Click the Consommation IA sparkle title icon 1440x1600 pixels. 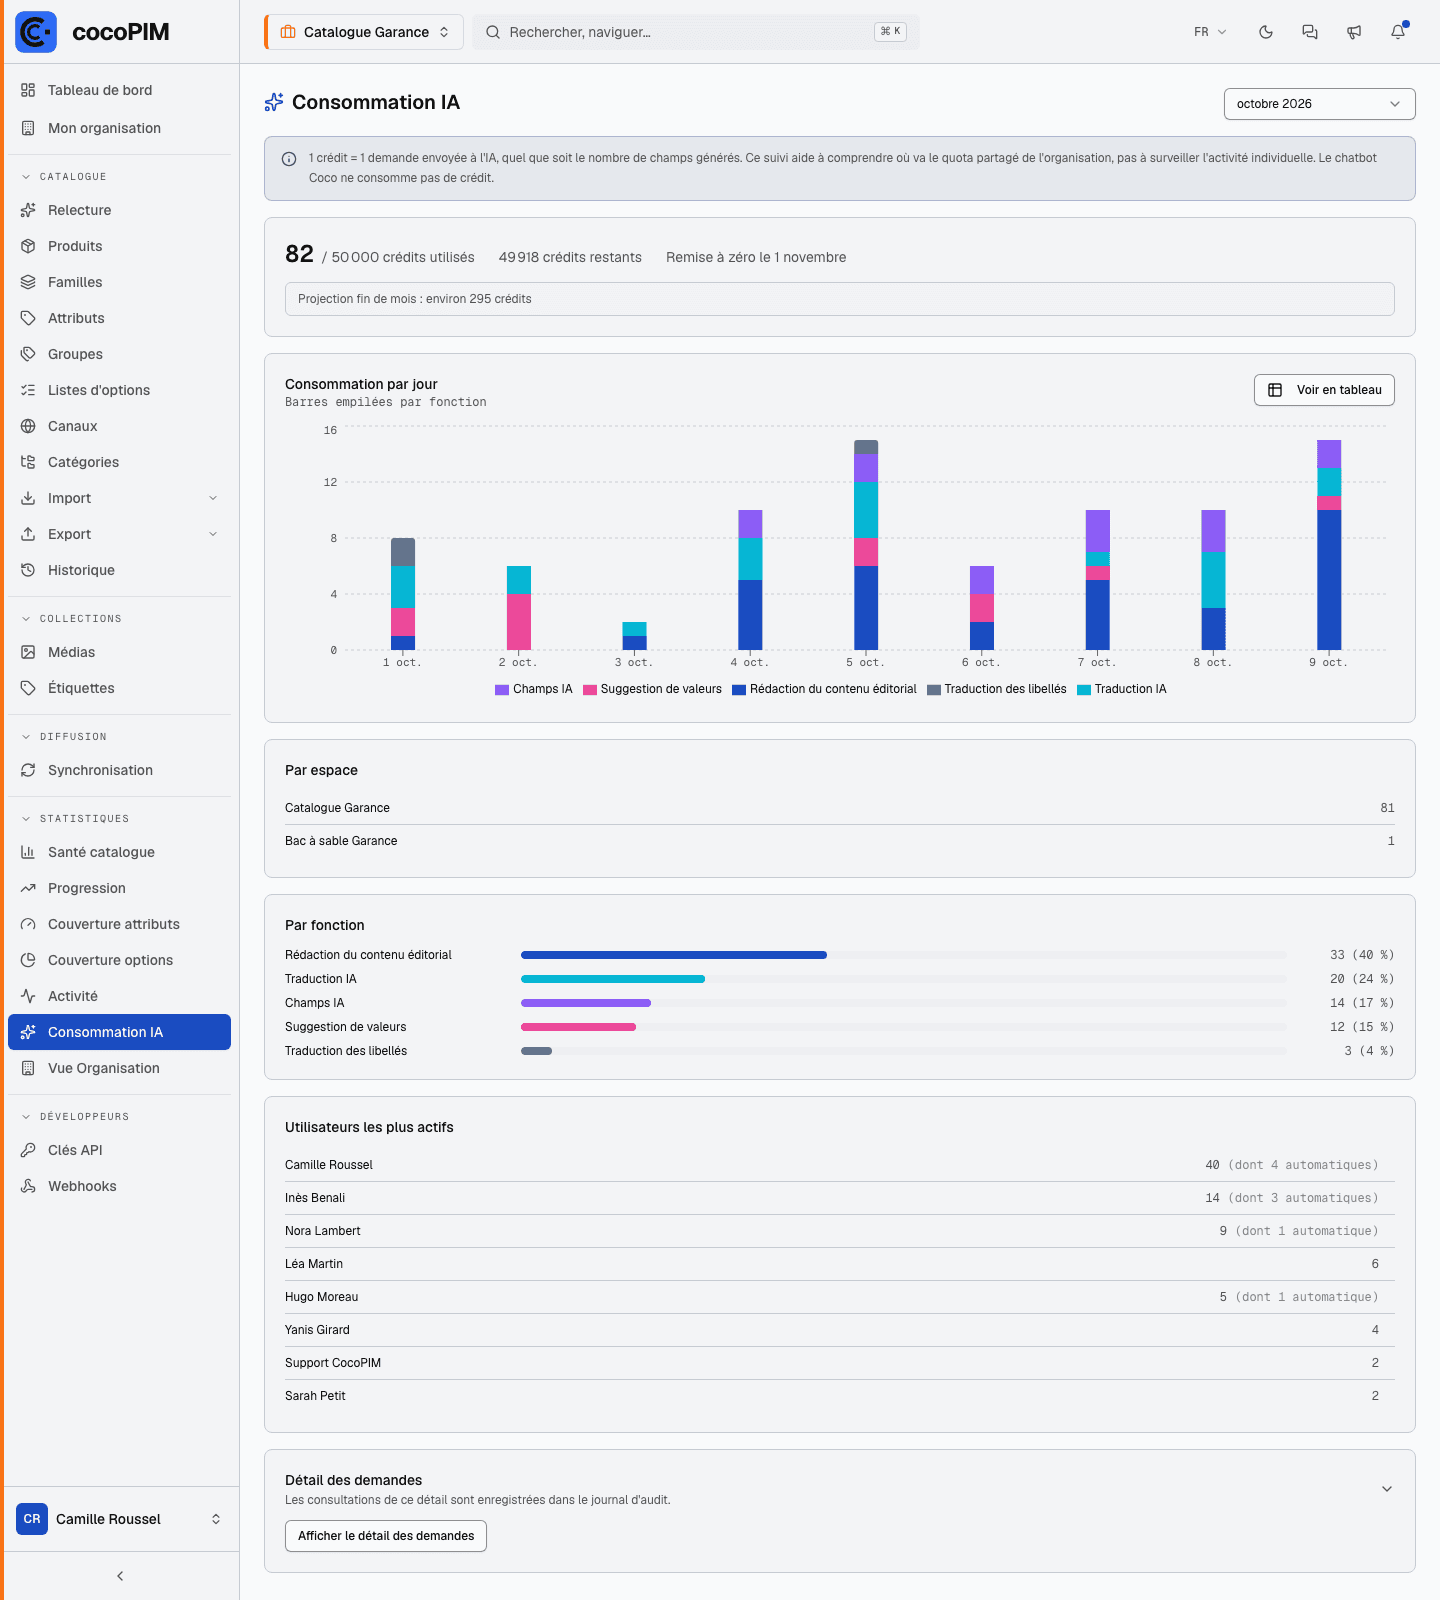pos(274,102)
